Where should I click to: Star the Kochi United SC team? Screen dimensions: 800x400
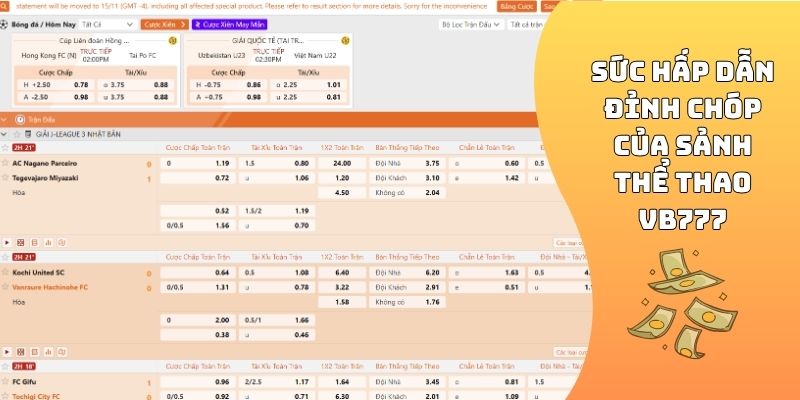tap(7, 272)
